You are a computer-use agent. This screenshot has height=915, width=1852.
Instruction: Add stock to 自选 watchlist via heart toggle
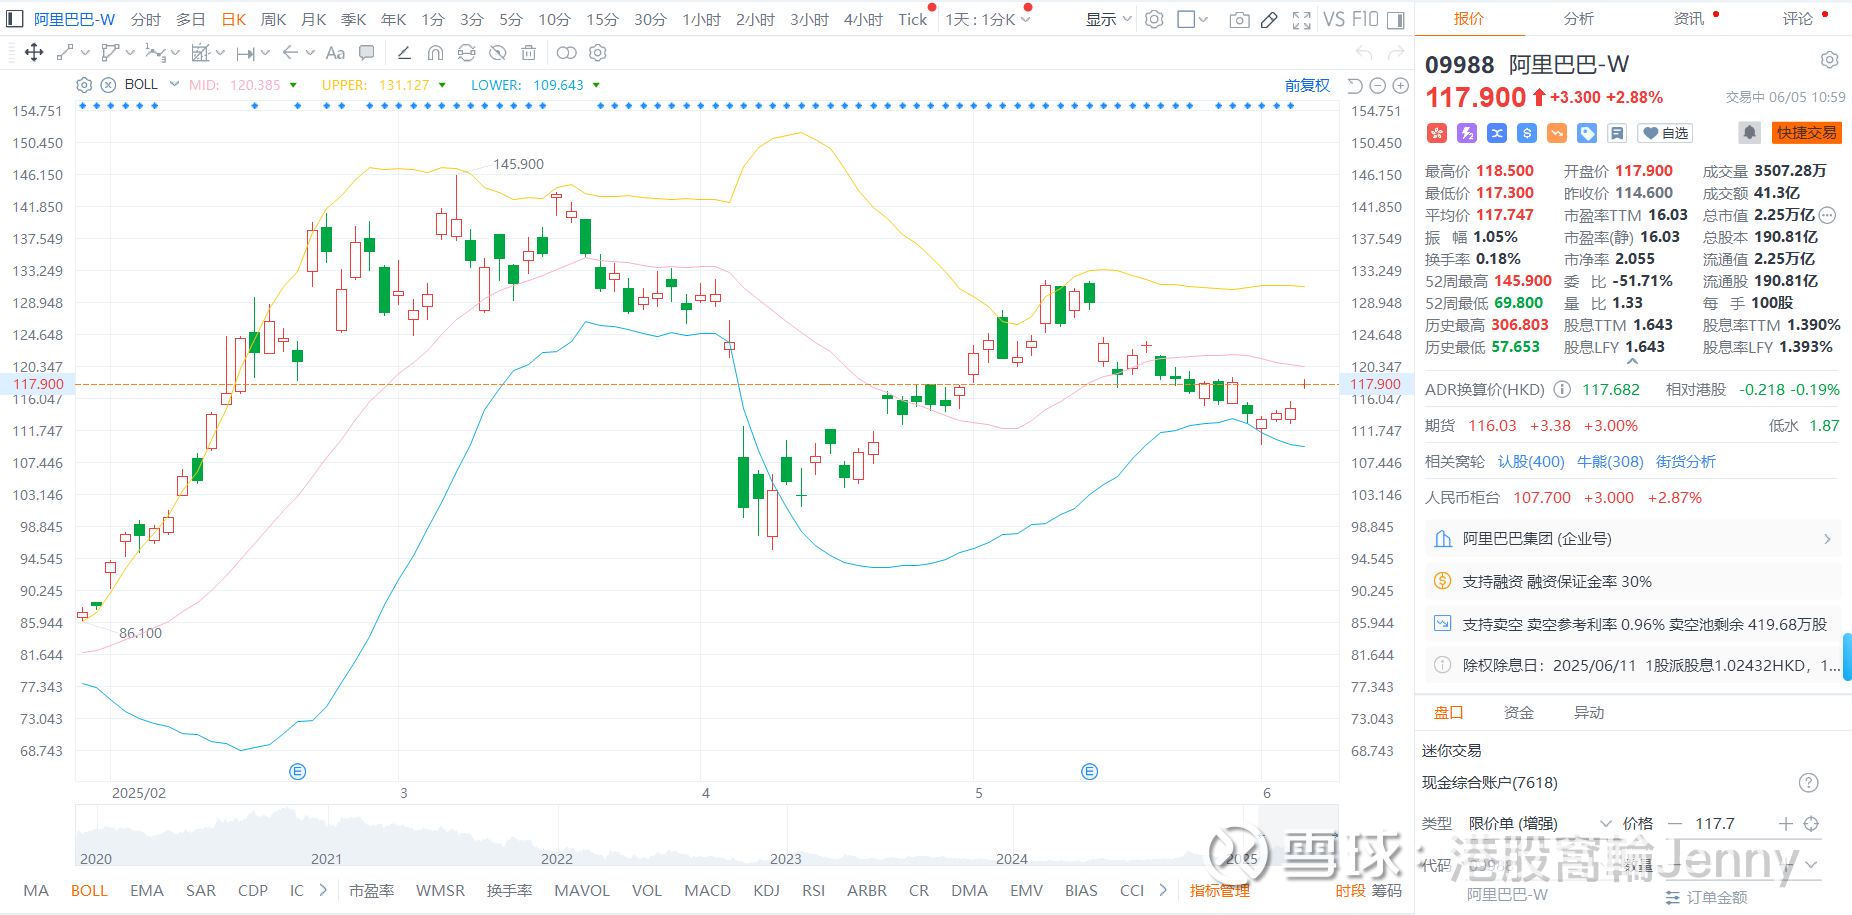click(x=1664, y=132)
